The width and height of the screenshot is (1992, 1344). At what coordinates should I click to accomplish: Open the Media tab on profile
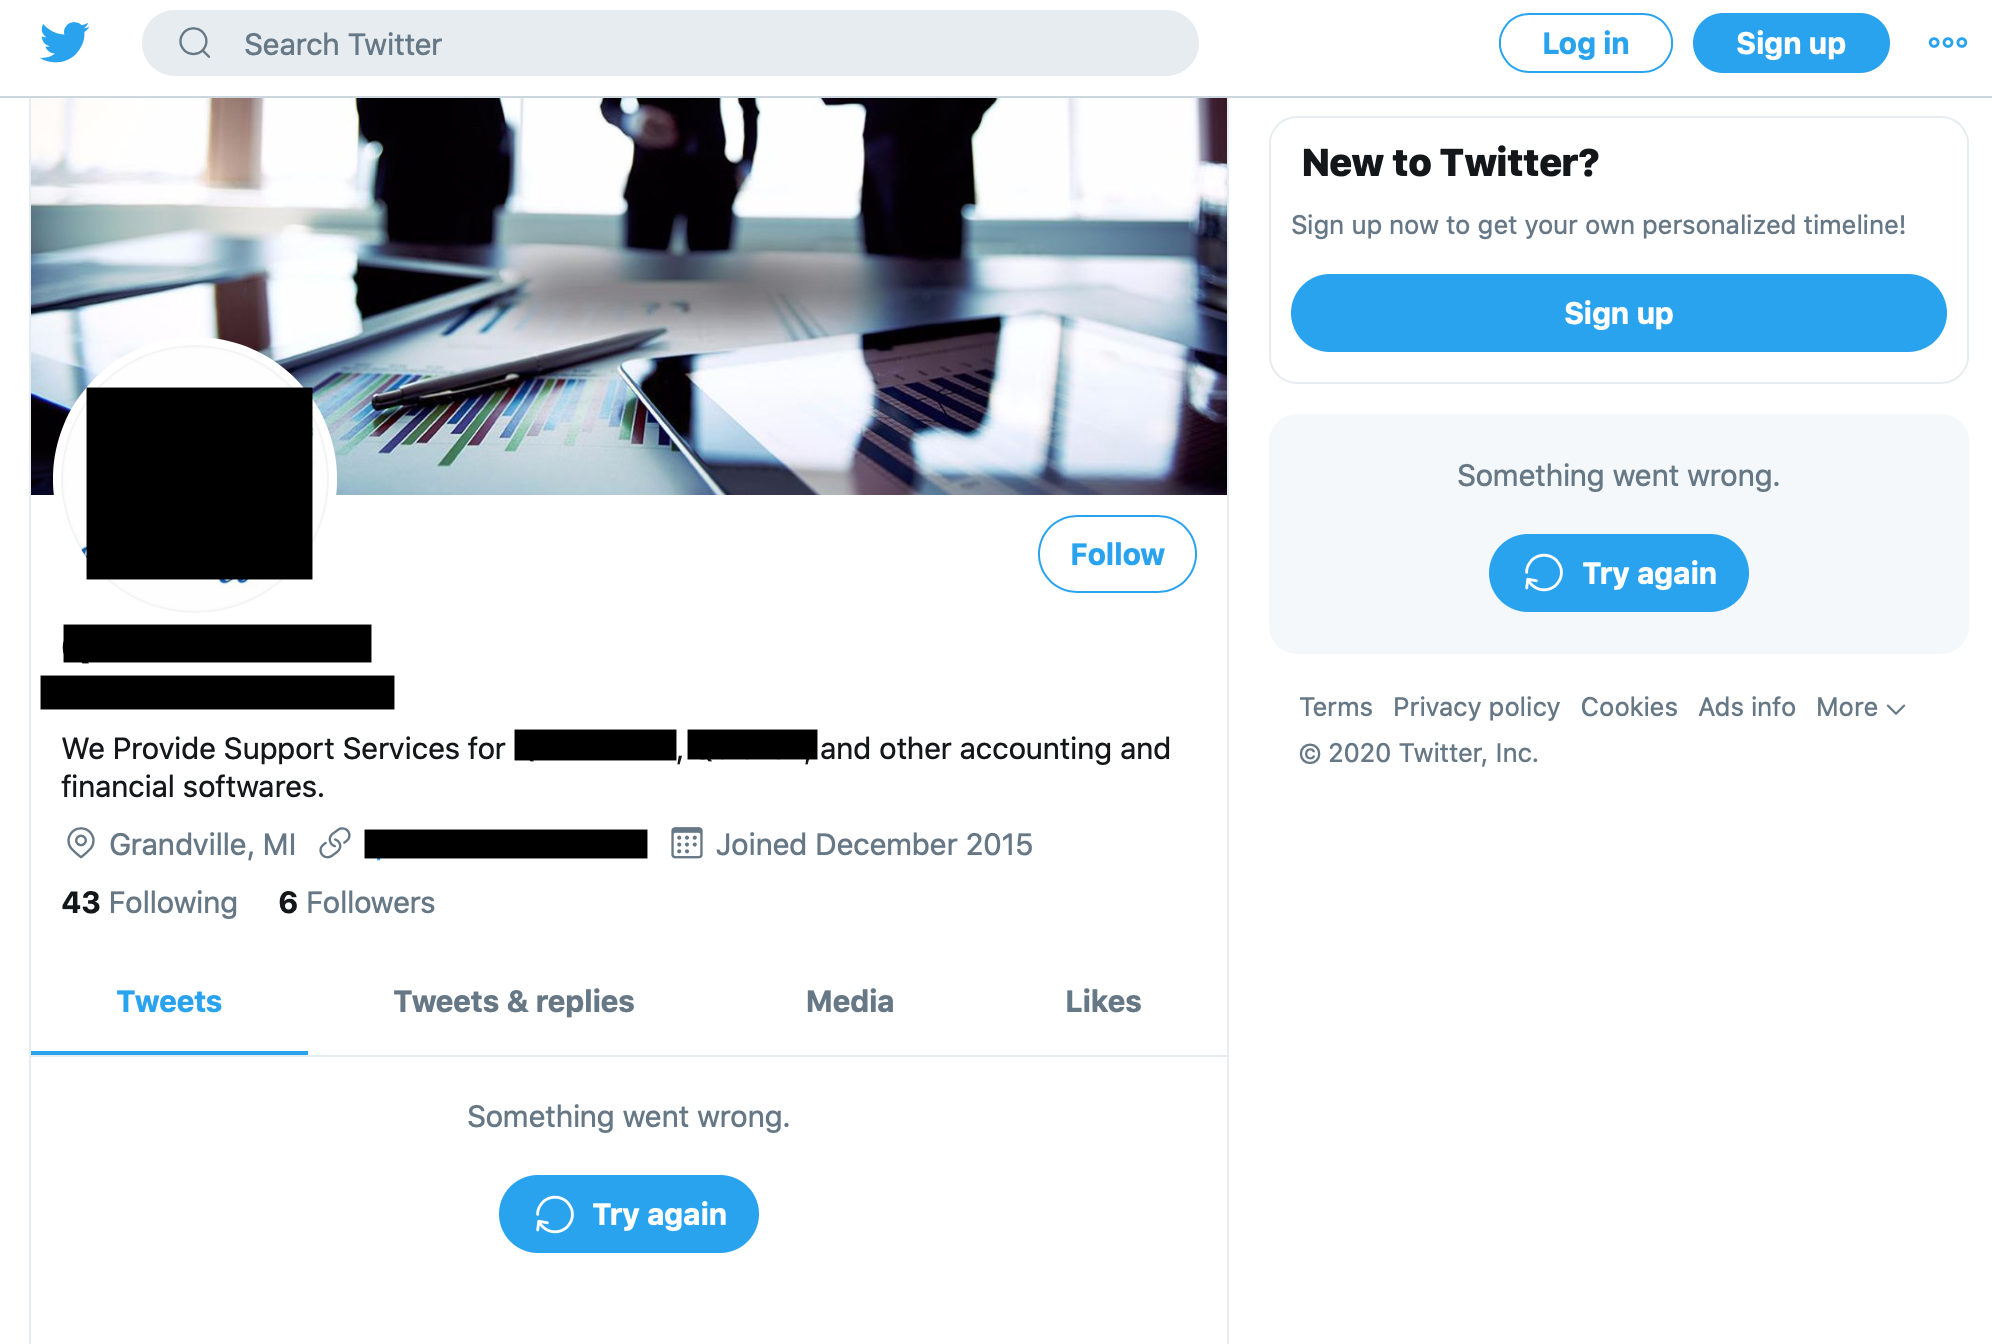point(849,1000)
